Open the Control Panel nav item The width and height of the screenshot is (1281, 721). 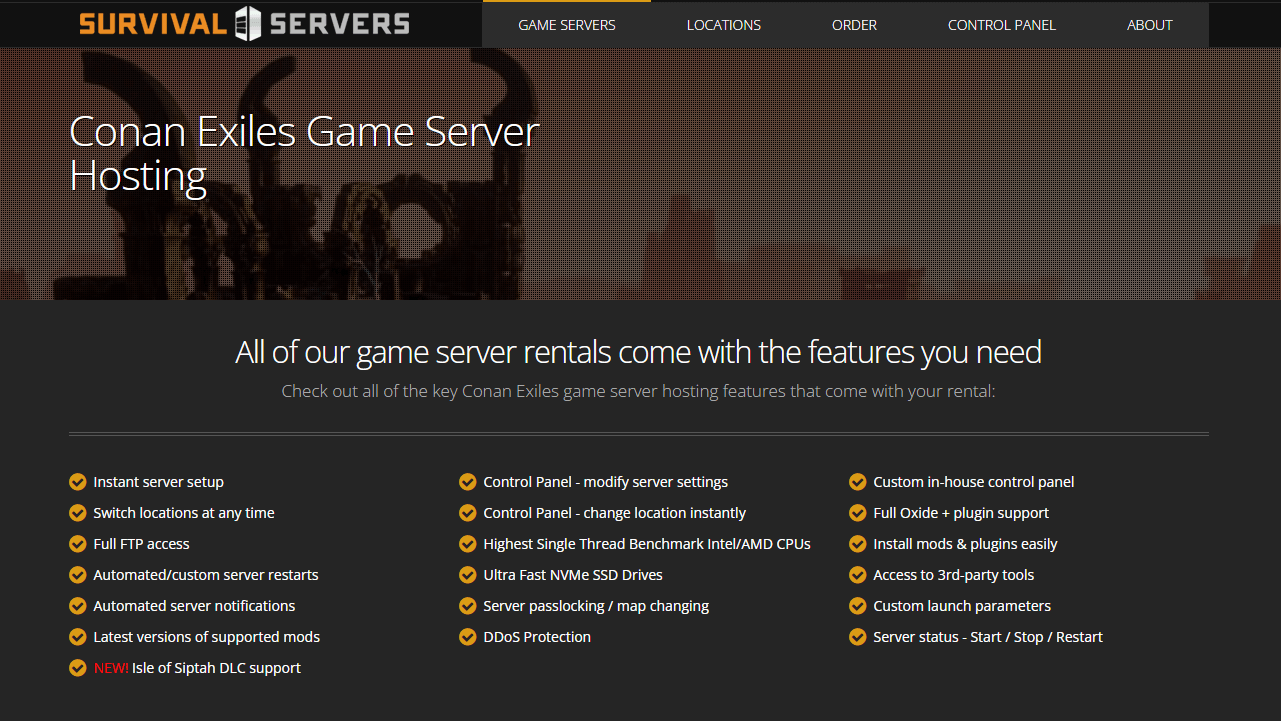1002,25
